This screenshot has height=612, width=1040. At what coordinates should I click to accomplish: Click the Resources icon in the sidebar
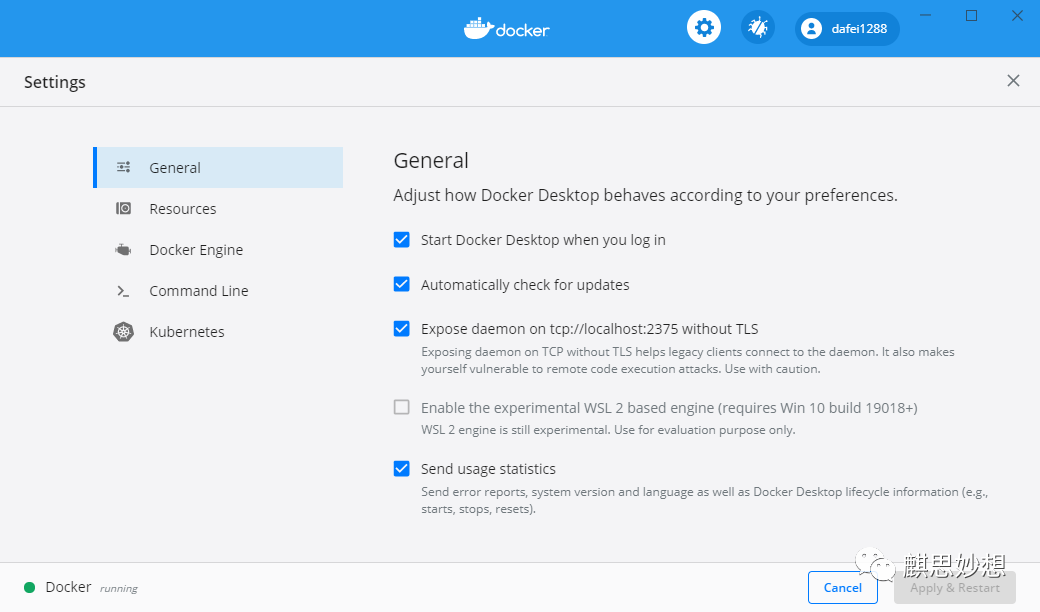123,208
